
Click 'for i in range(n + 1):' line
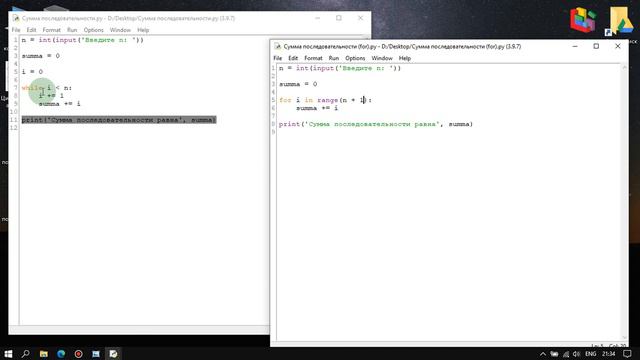point(325,100)
